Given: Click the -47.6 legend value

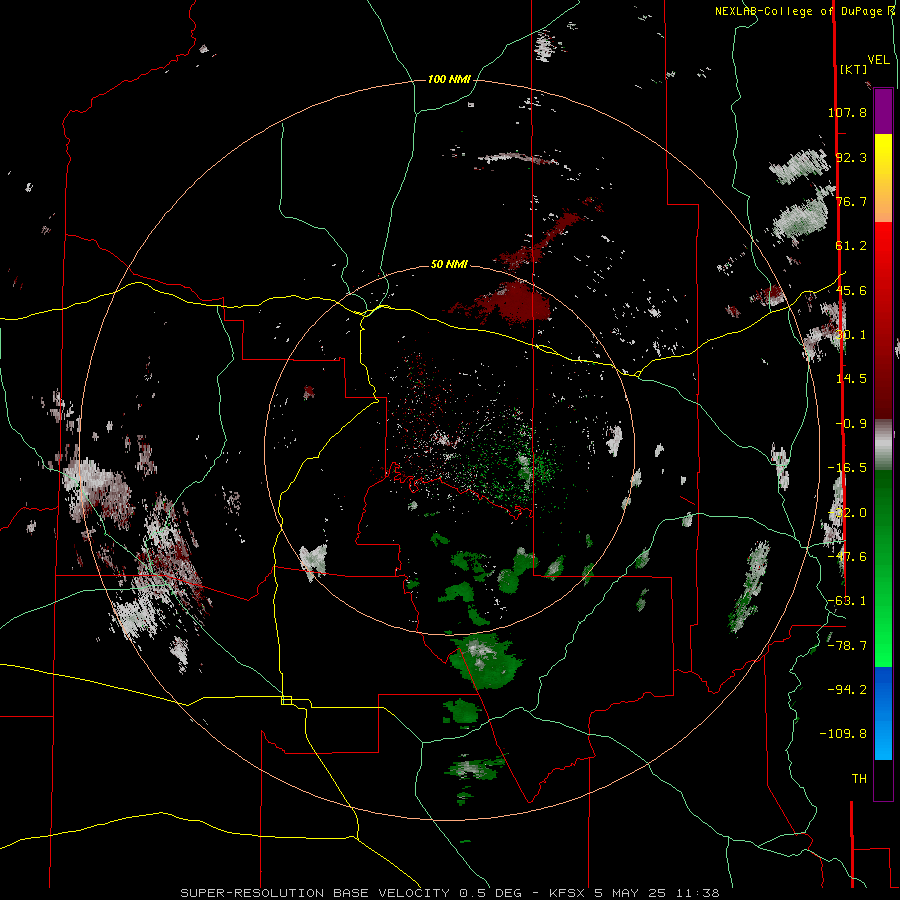Looking at the screenshot, I should click(847, 557).
